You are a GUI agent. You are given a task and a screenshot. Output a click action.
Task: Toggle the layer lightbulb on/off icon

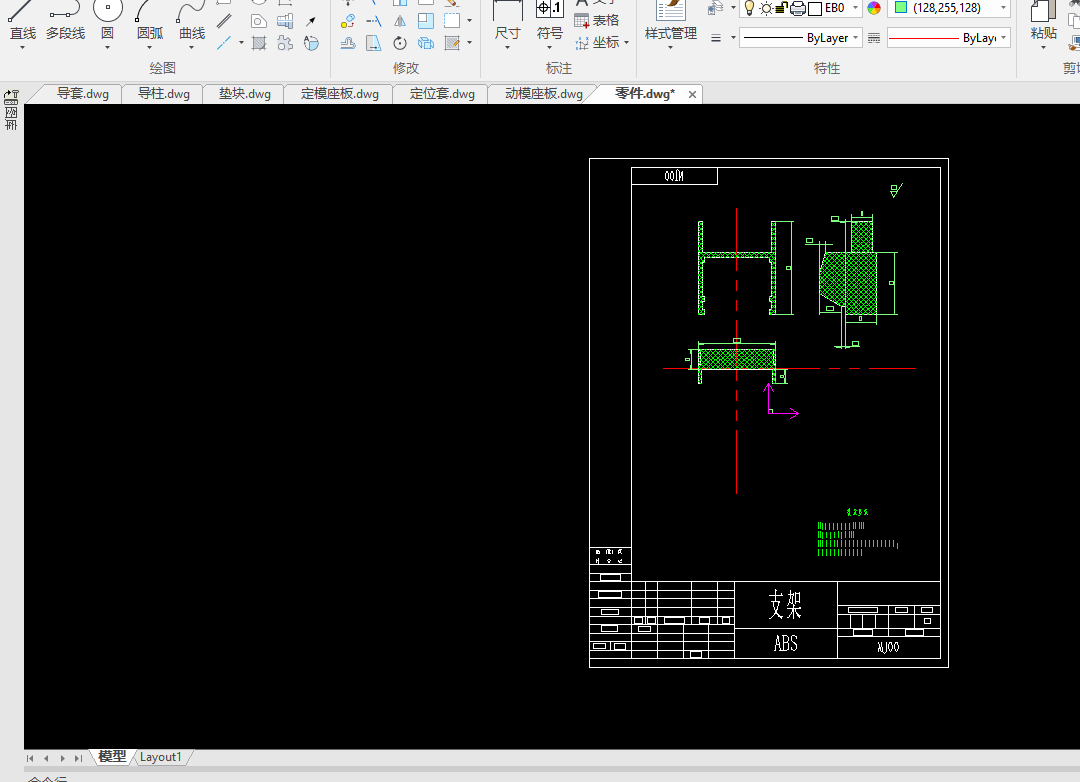[x=749, y=8]
